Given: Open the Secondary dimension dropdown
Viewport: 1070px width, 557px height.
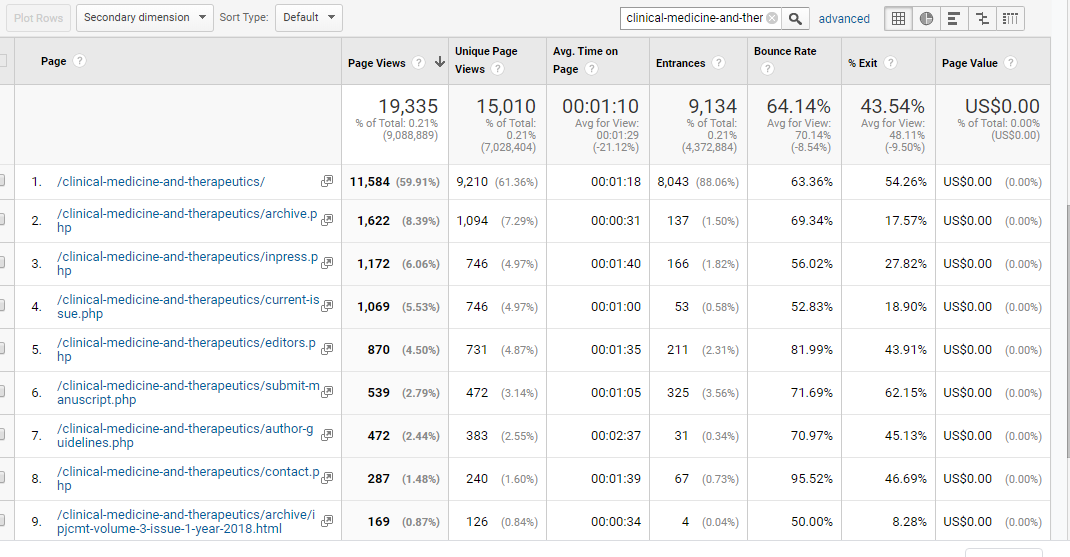Looking at the screenshot, I should [146, 17].
